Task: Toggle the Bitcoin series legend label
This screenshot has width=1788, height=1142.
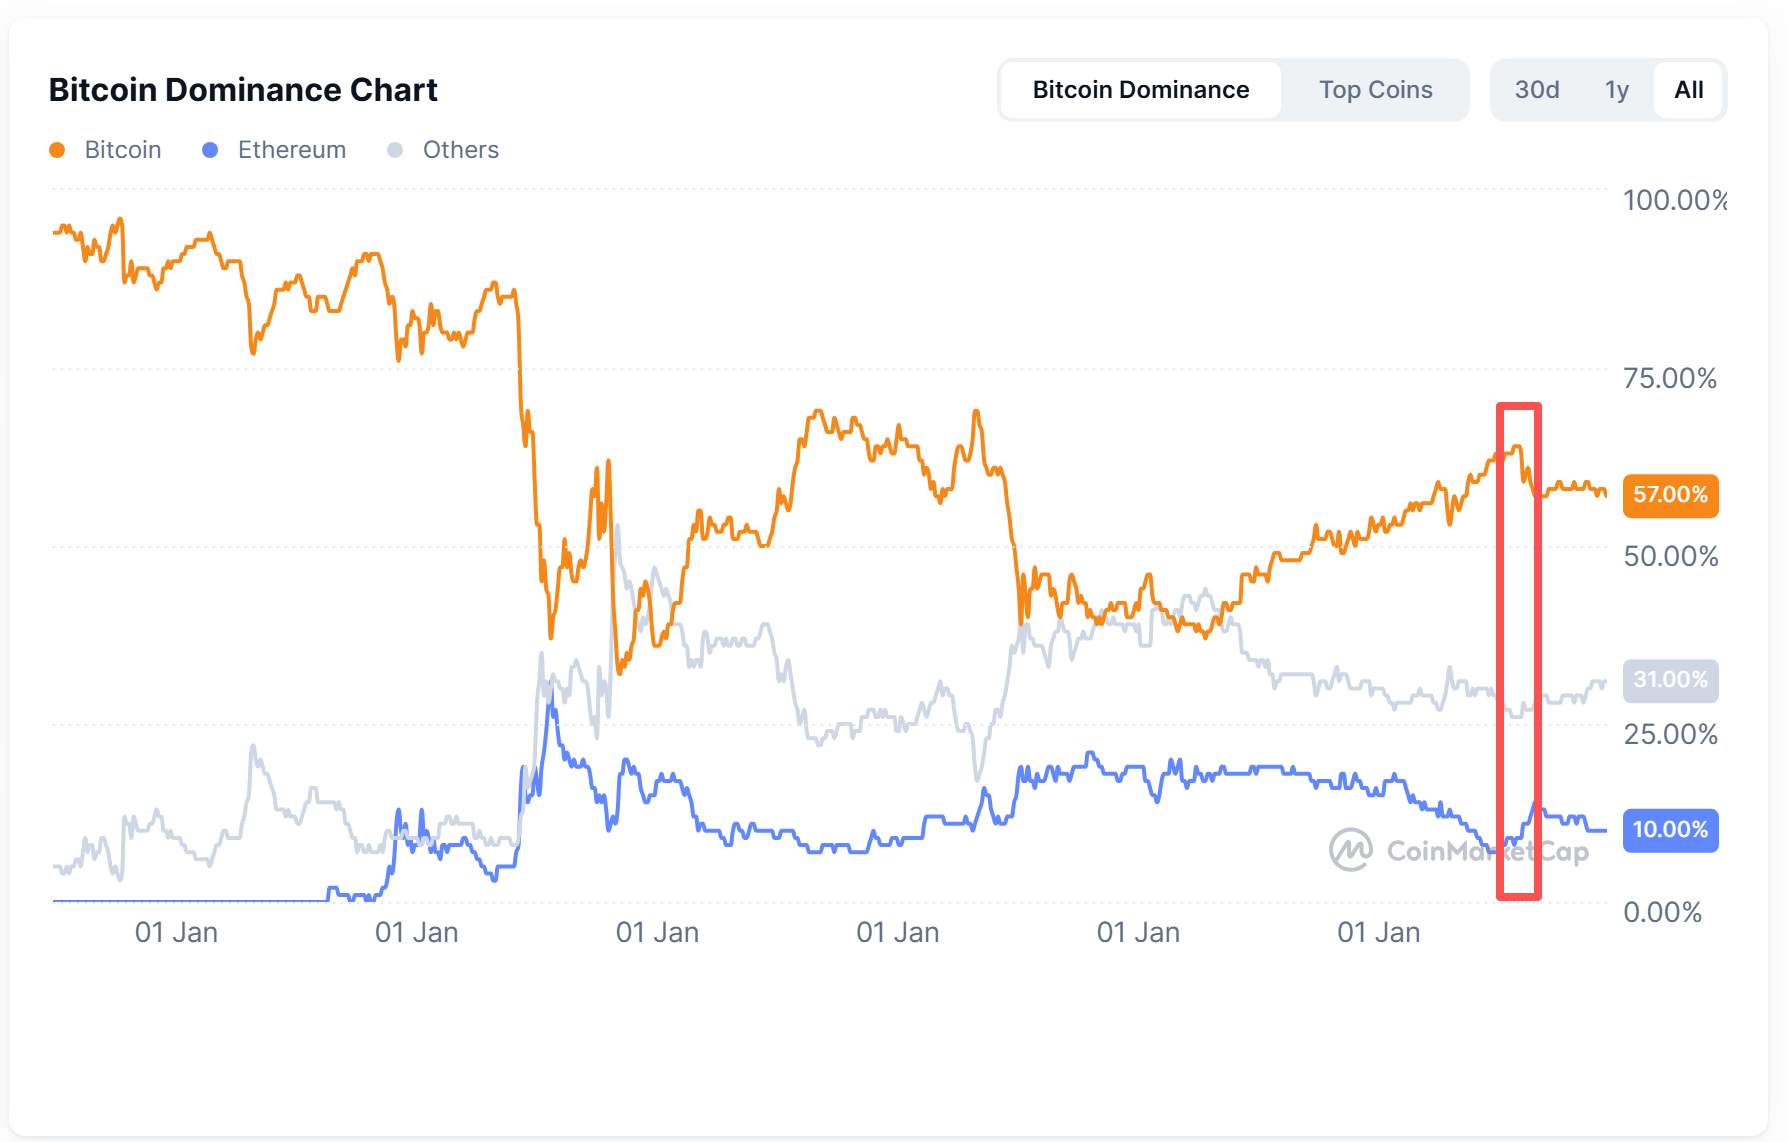Action: pyautogui.click(x=123, y=150)
